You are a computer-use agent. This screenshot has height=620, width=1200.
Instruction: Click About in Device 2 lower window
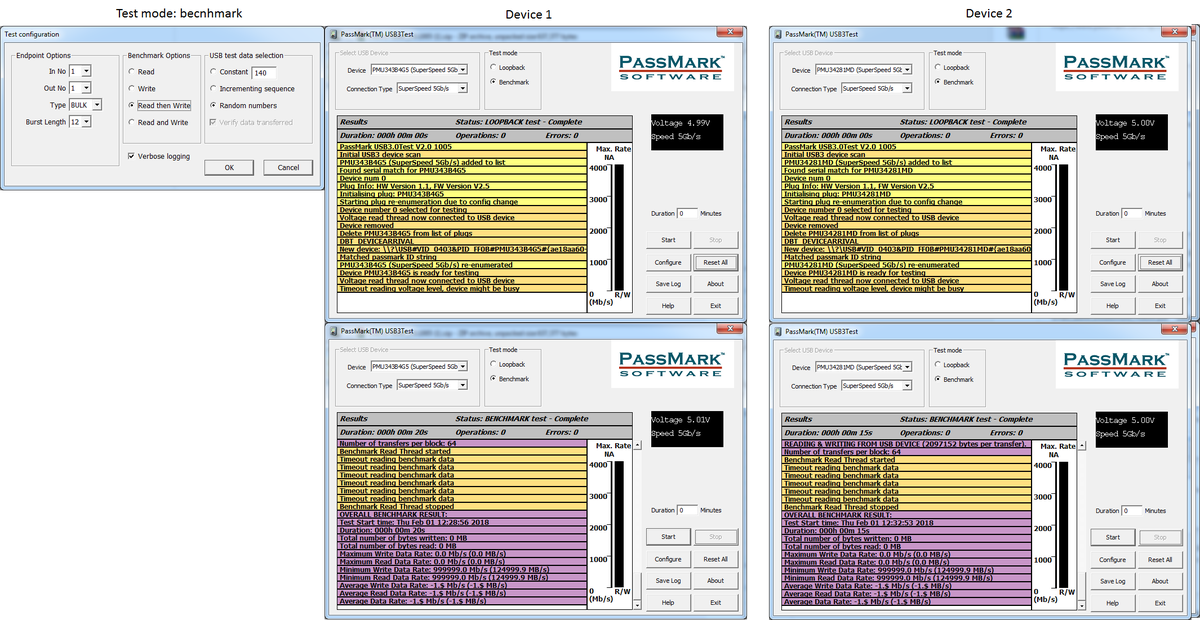pyautogui.click(x=1161, y=581)
